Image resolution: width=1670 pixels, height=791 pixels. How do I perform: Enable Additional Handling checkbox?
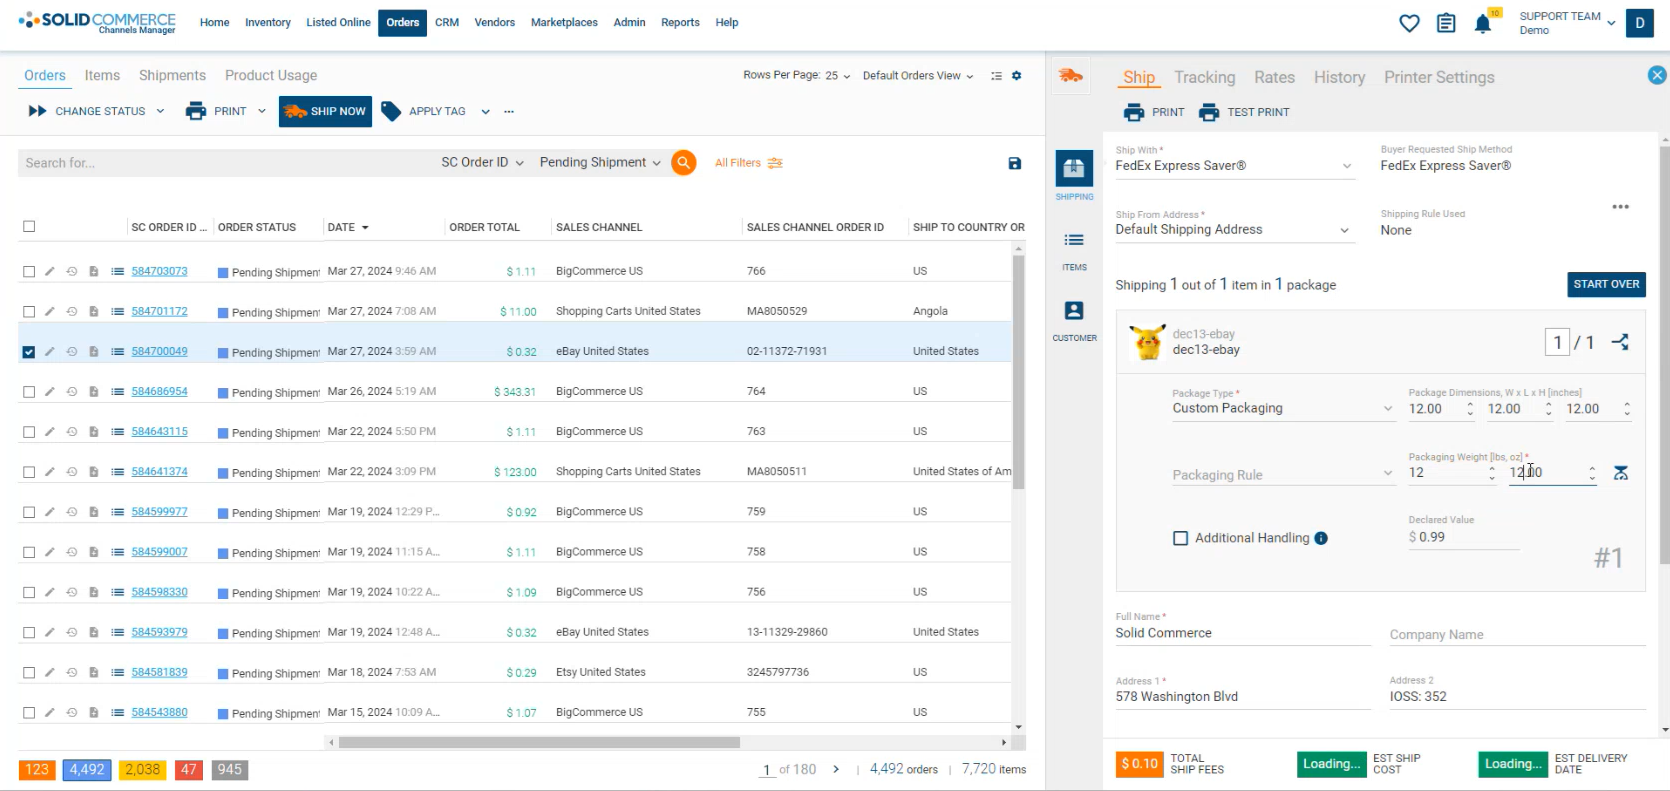1180,538
